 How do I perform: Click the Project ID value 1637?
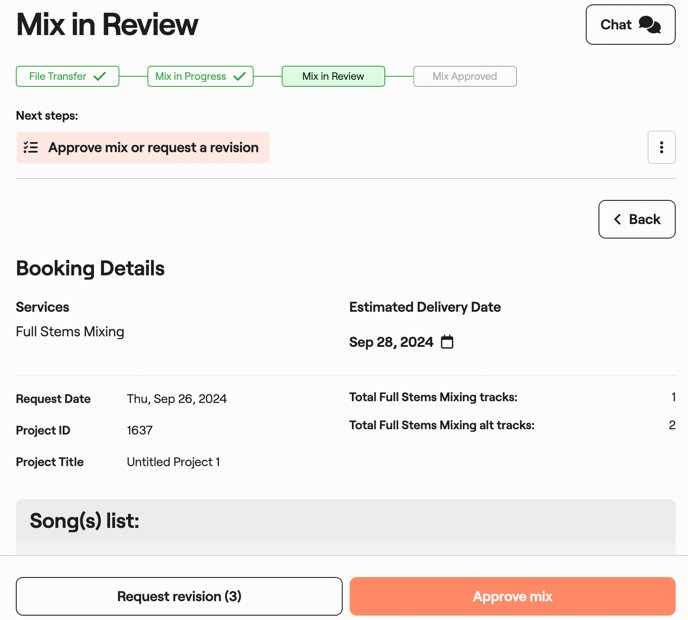tap(139, 430)
